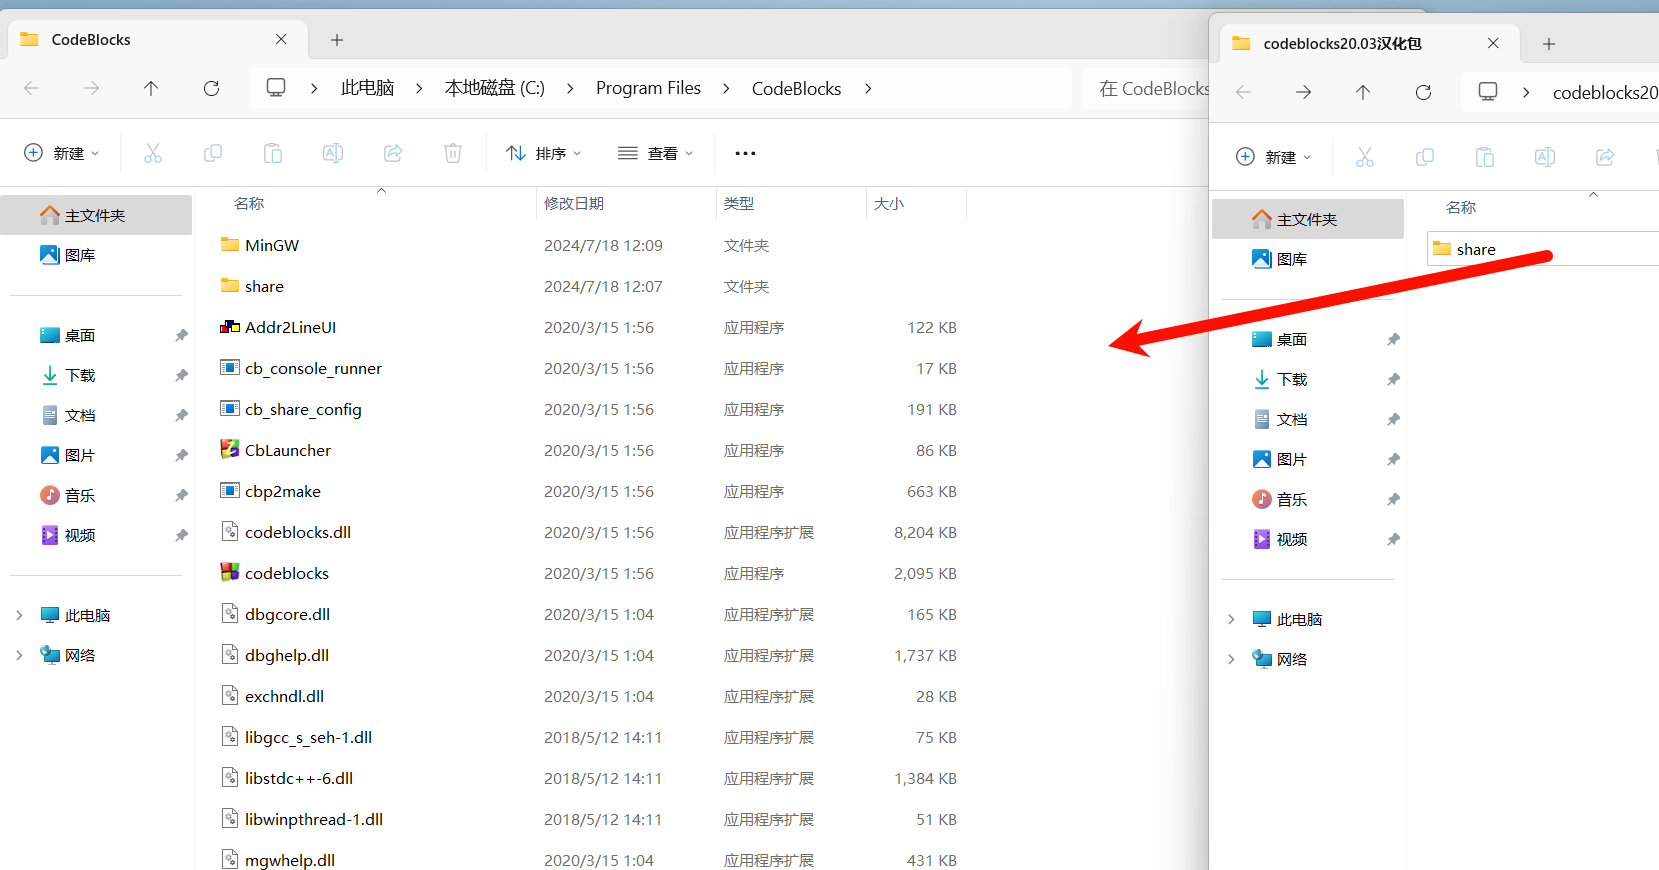Open the 排序 sort dropdown

[544, 153]
